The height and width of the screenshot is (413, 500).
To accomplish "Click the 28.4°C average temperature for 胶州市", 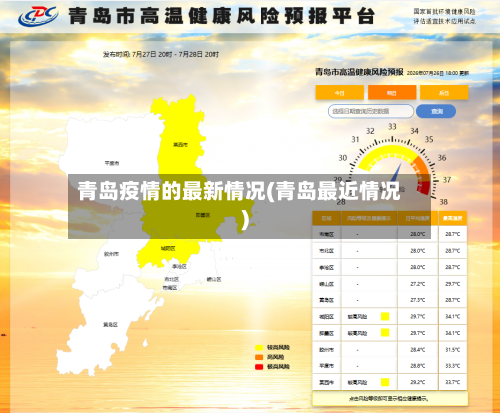I will pyautogui.click(x=418, y=350).
